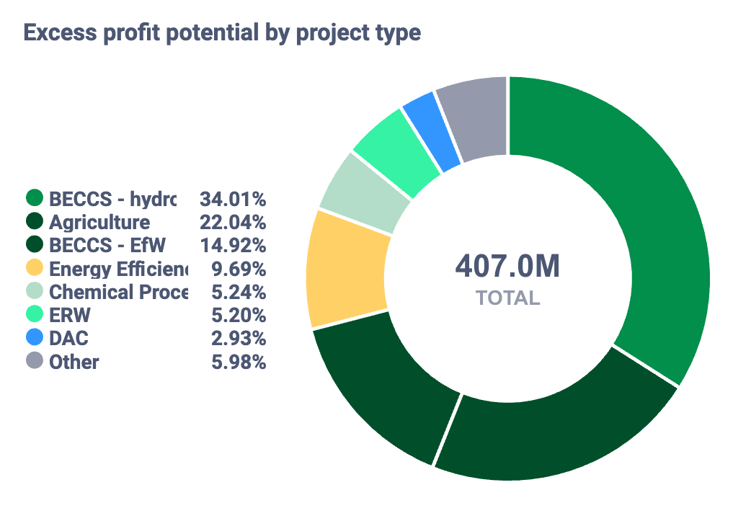Click the Excess profit potential chart title

pyautogui.click(x=222, y=33)
